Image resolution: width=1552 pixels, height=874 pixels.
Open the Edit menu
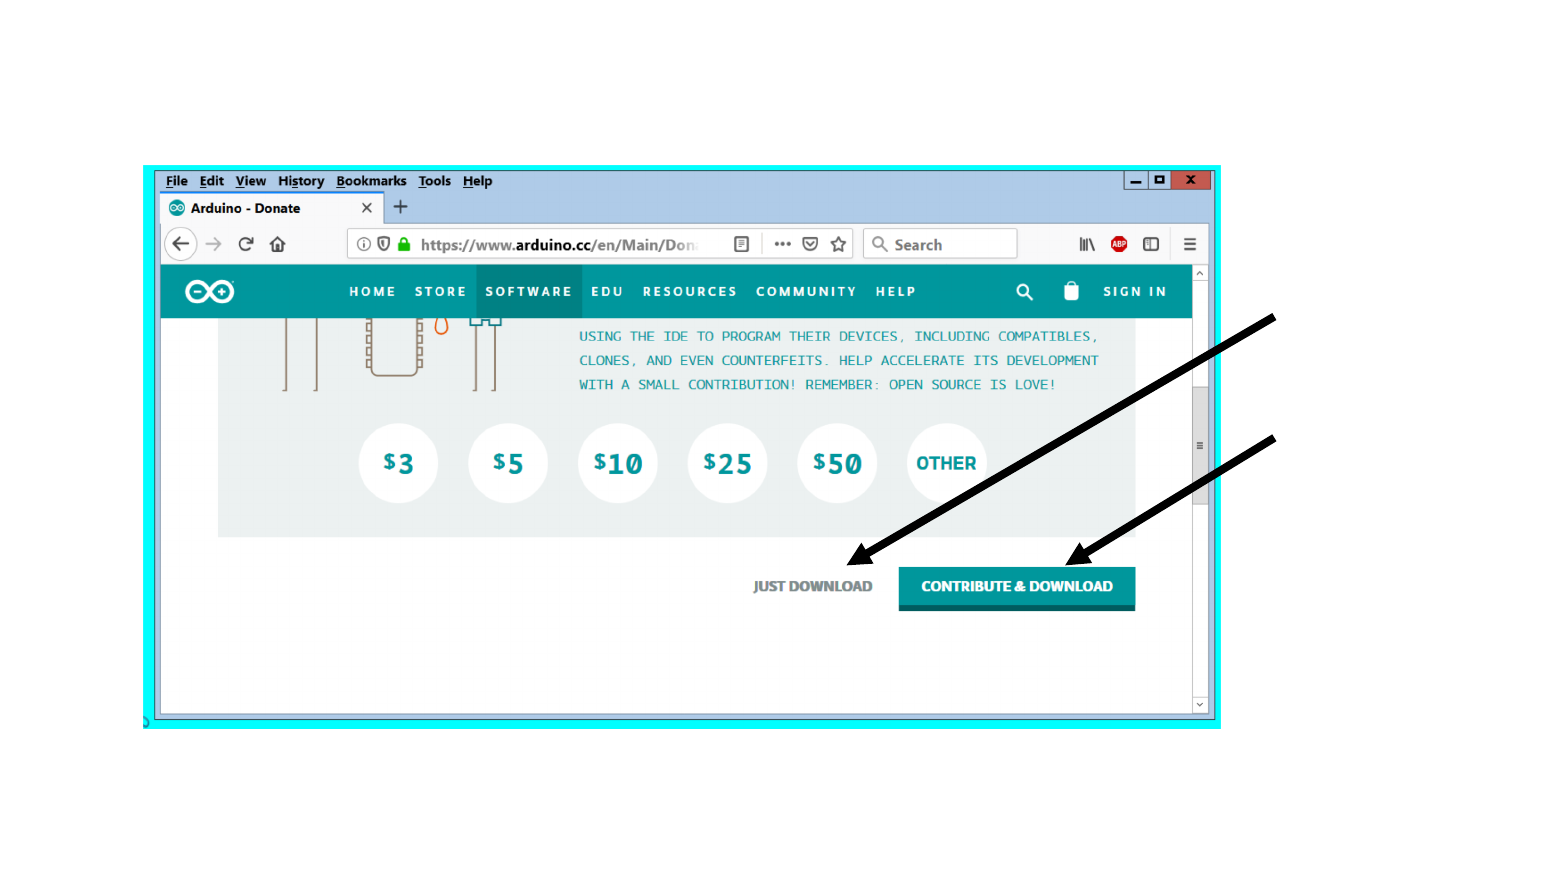212,181
